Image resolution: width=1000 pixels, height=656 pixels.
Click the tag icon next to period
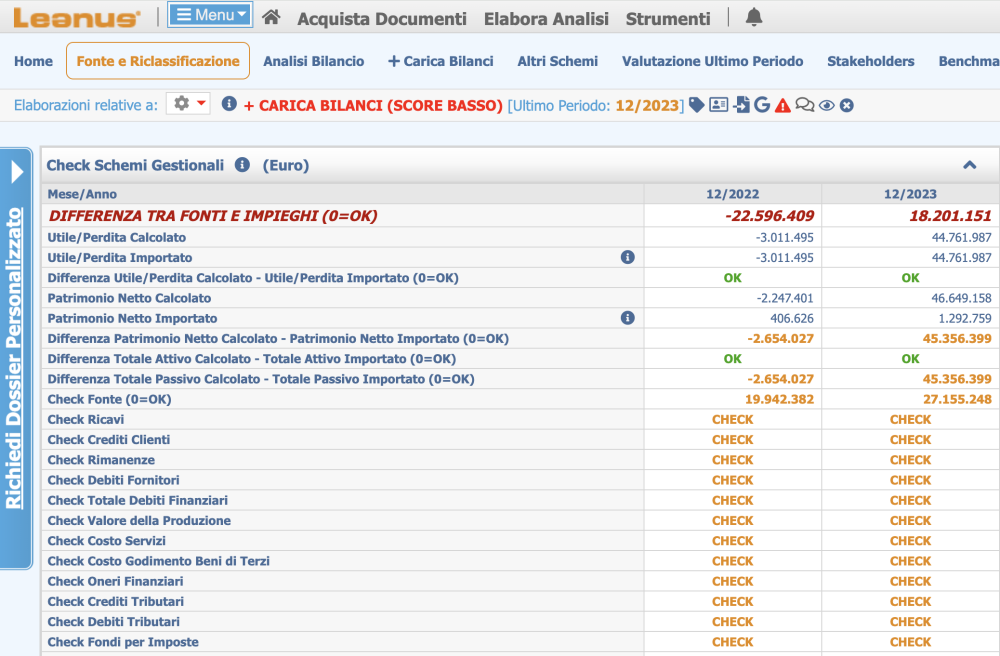[697, 105]
